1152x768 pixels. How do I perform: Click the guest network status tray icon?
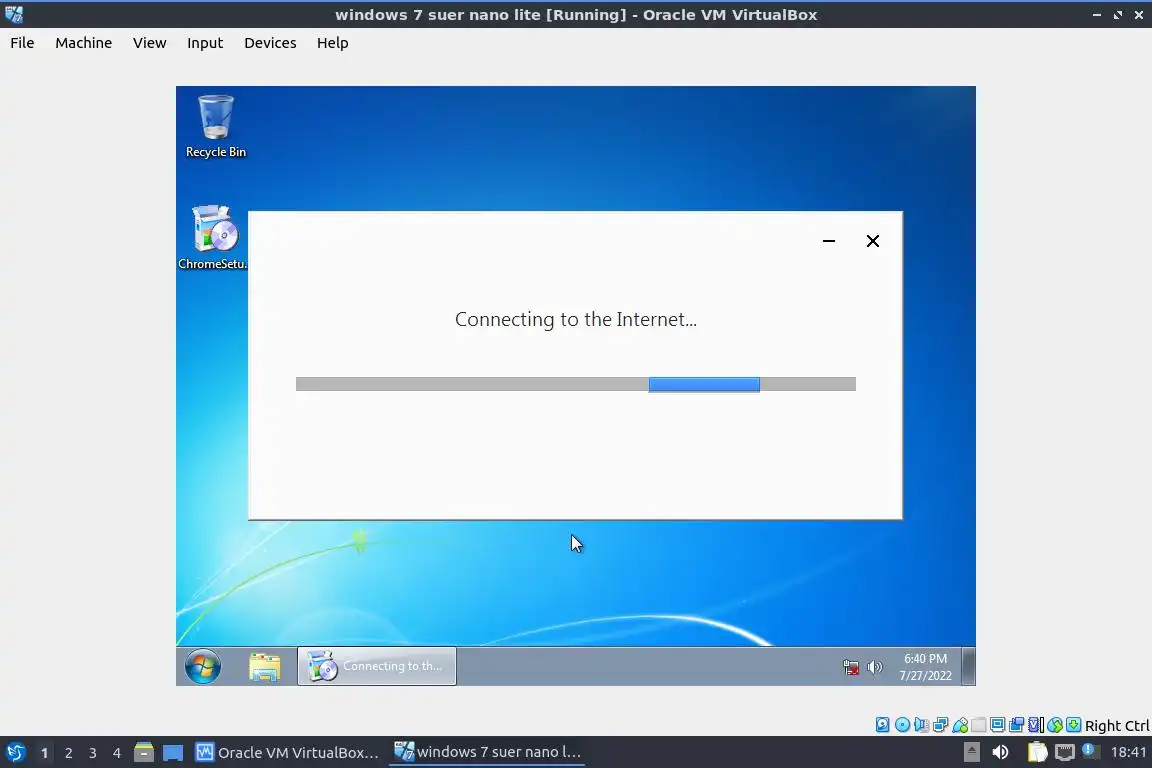[x=851, y=667]
